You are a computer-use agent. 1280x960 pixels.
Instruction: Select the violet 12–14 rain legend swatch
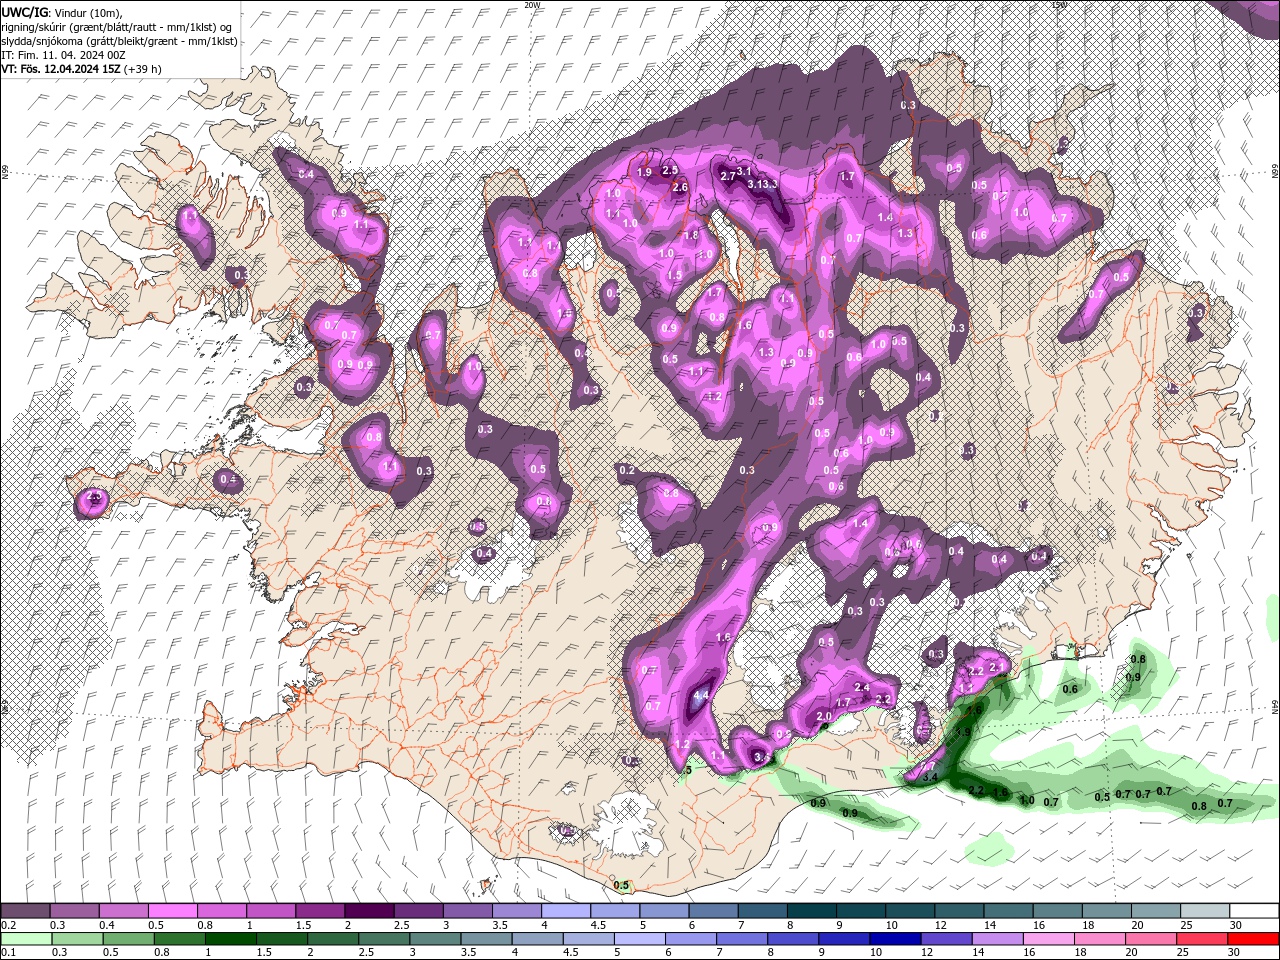946,939
